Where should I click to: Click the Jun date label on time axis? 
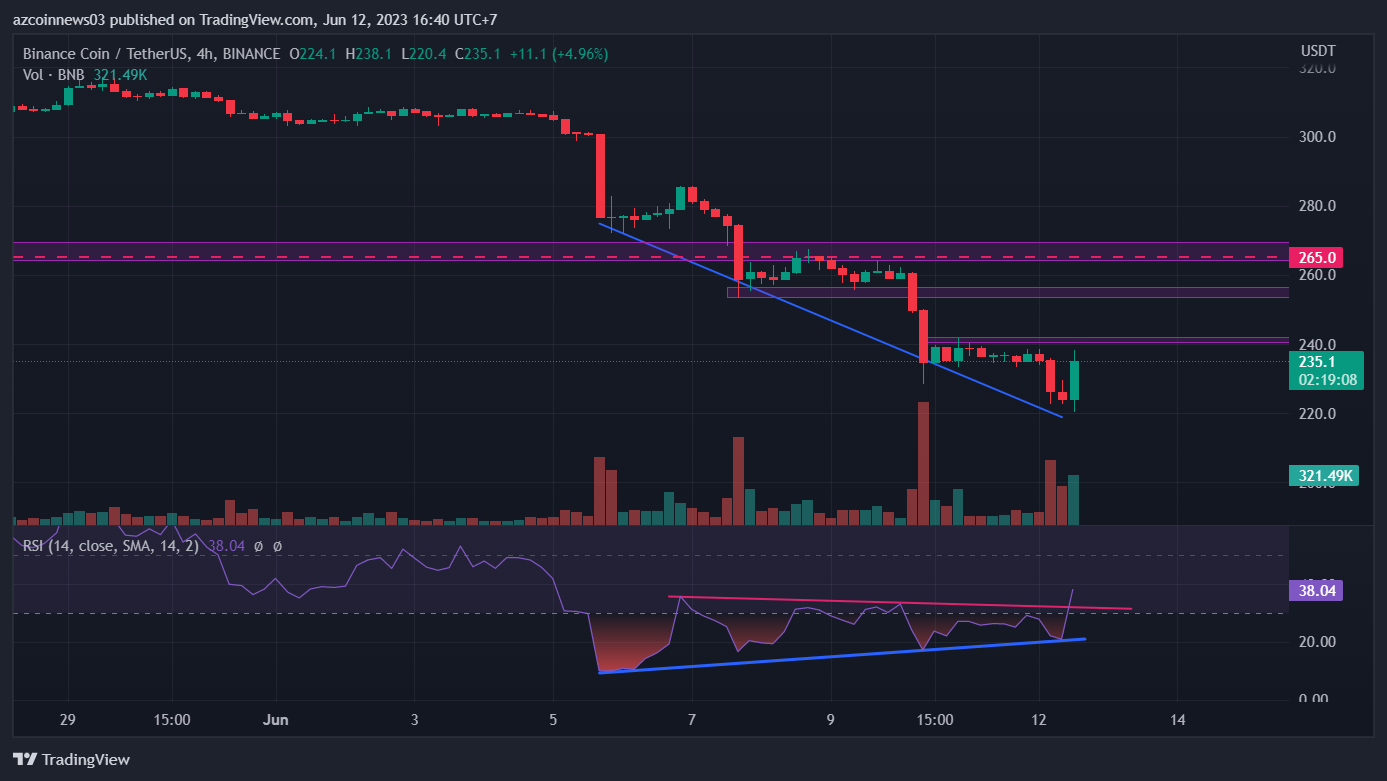click(277, 719)
